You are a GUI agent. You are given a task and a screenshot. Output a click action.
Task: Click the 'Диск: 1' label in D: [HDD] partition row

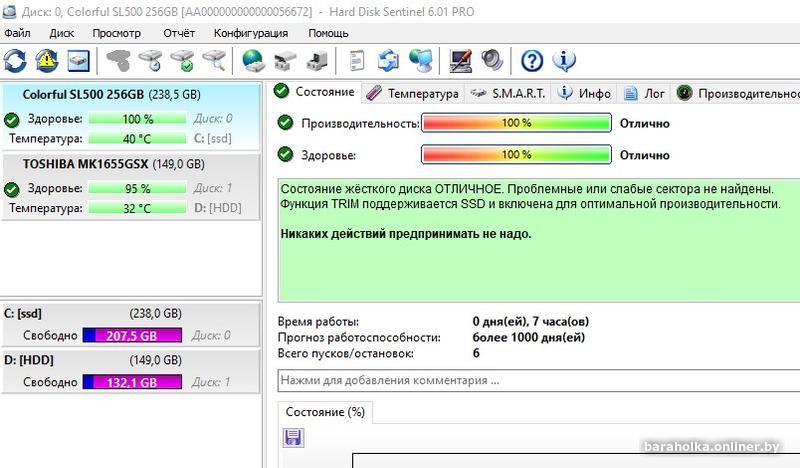[211, 382]
